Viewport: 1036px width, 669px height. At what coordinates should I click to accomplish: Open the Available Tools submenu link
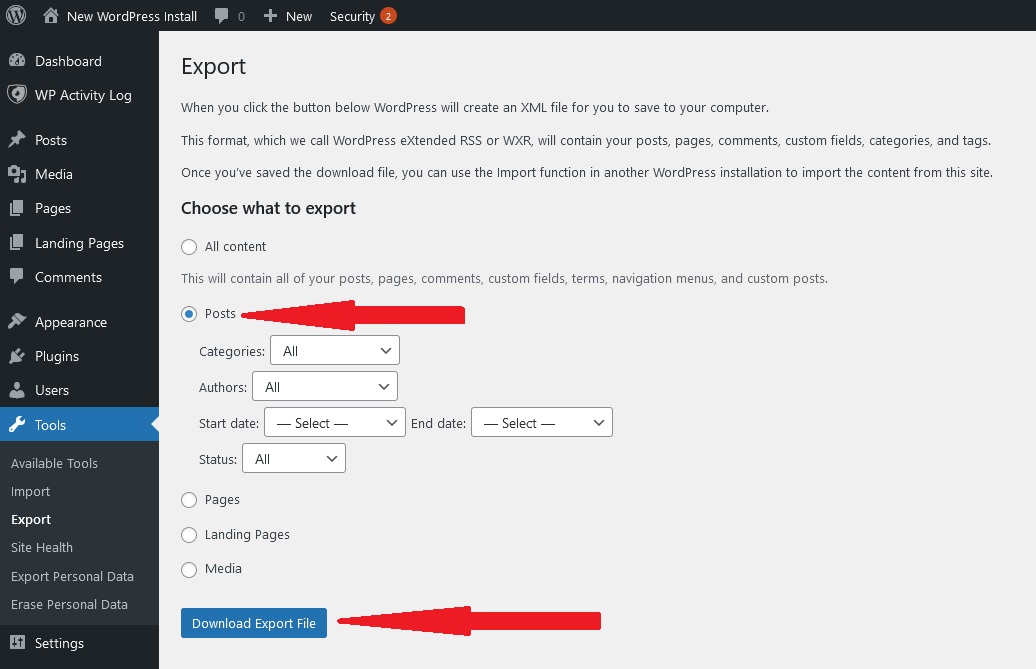pyautogui.click(x=54, y=463)
